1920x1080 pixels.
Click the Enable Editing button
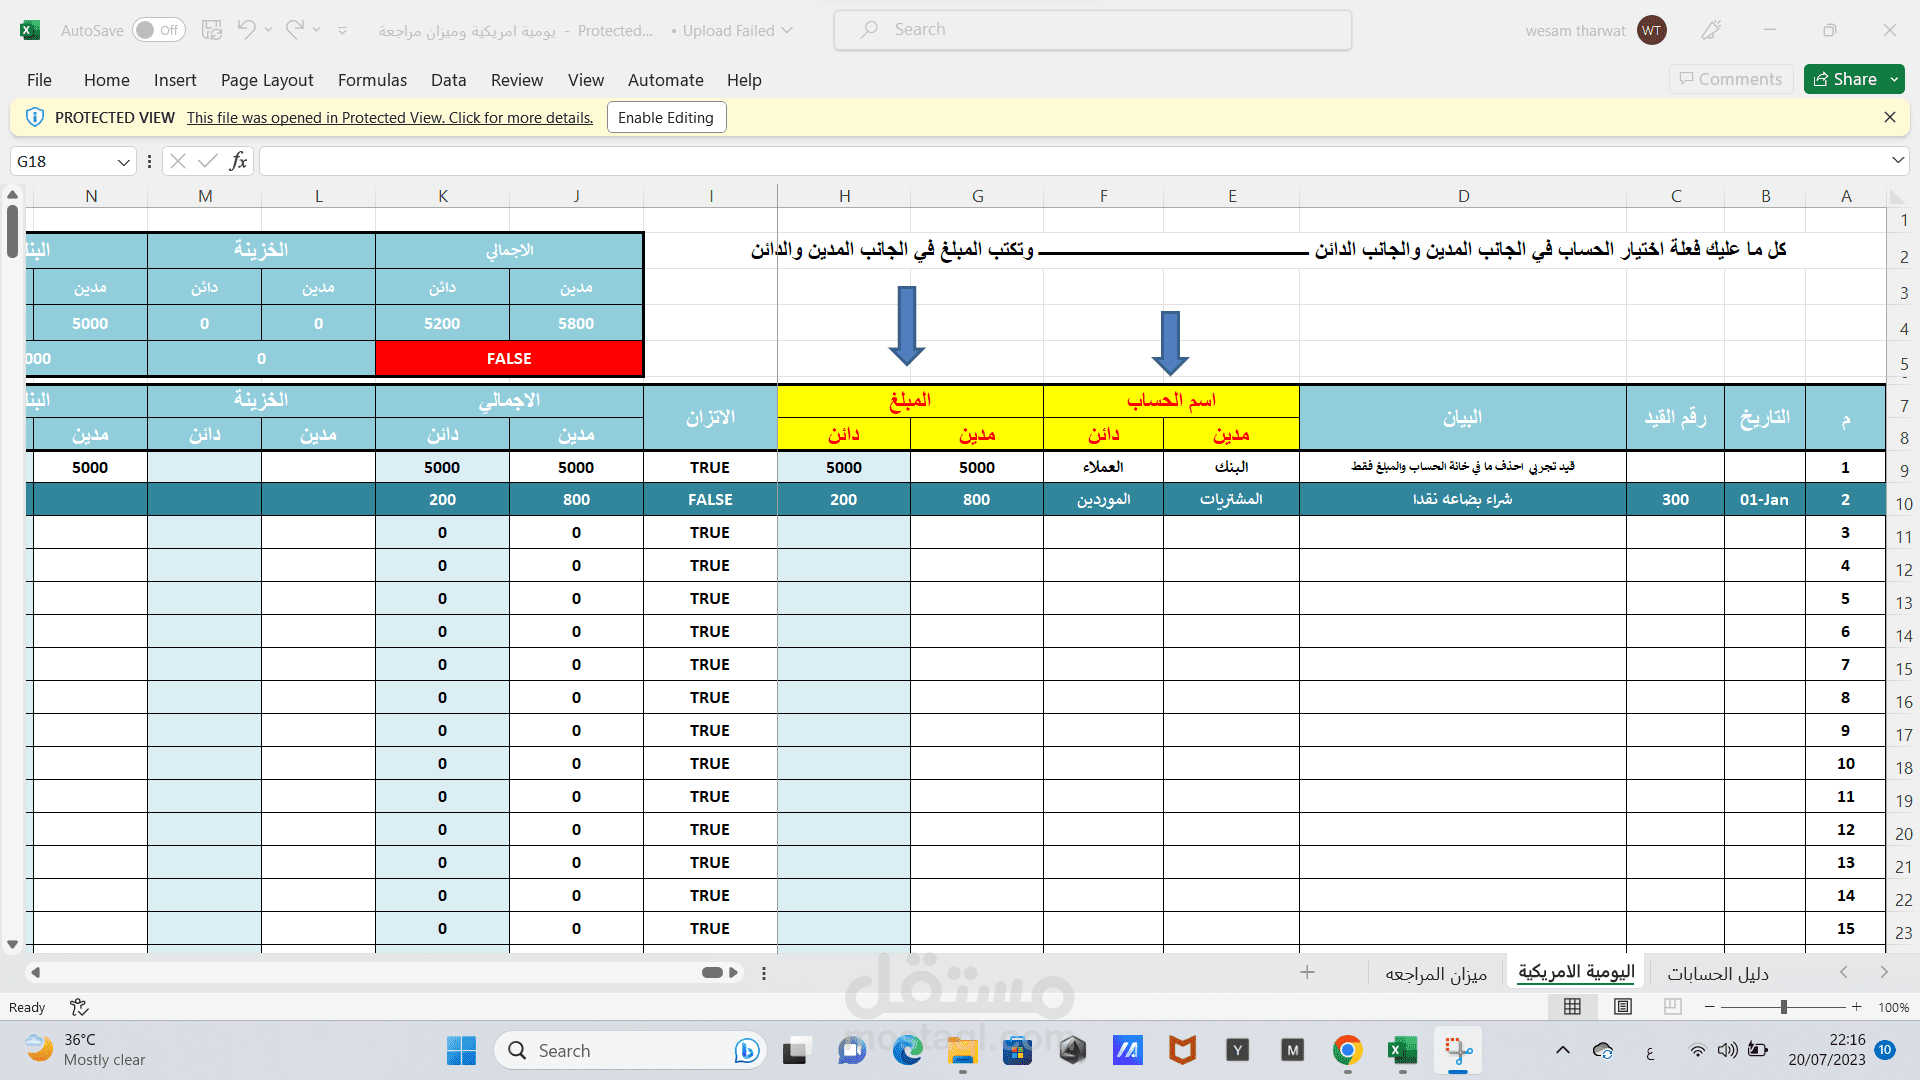666,117
